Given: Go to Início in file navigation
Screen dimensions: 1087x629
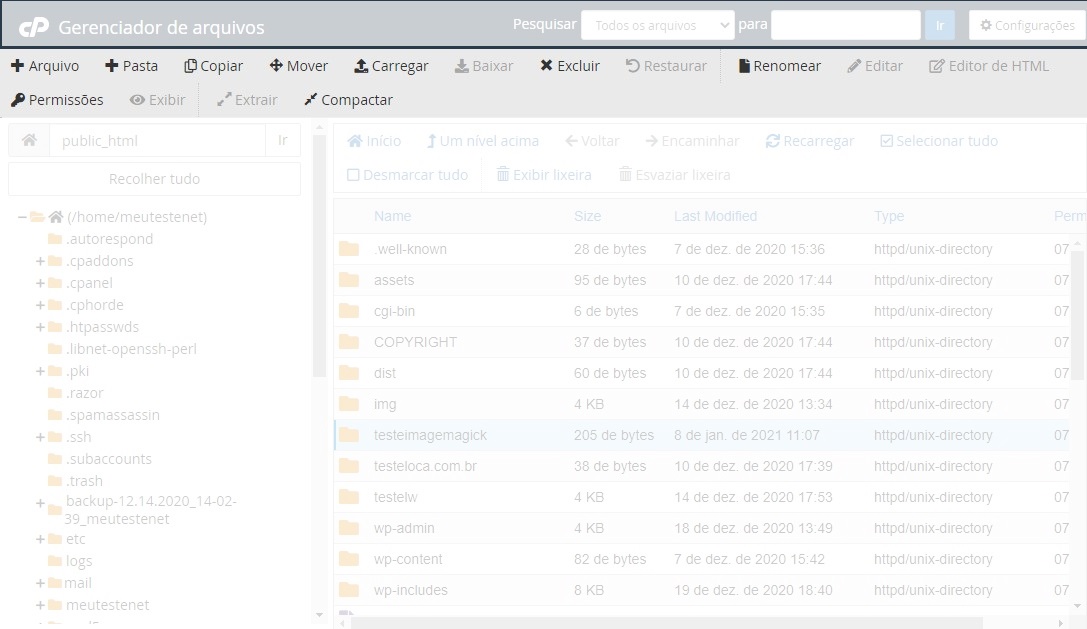Looking at the screenshot, I should (374, 141).
